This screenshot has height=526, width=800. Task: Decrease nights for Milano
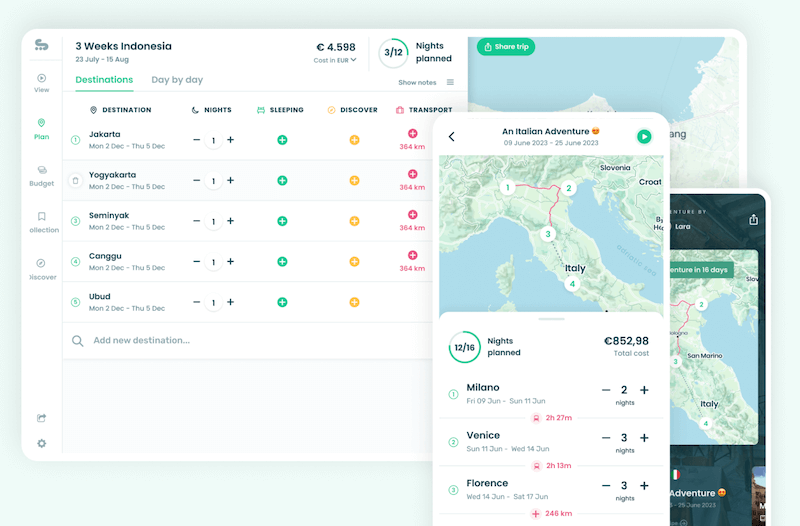click(606, 390)
